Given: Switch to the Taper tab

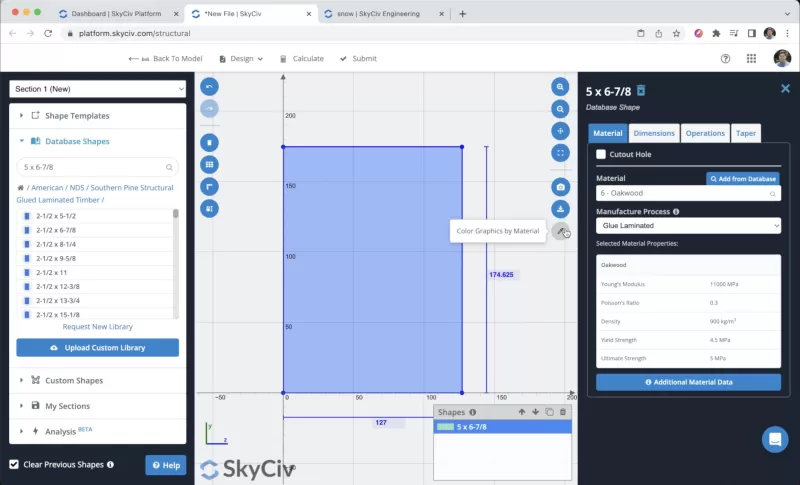Looking at the screenshot, I should pyautogui.click(x=745, y=133).
